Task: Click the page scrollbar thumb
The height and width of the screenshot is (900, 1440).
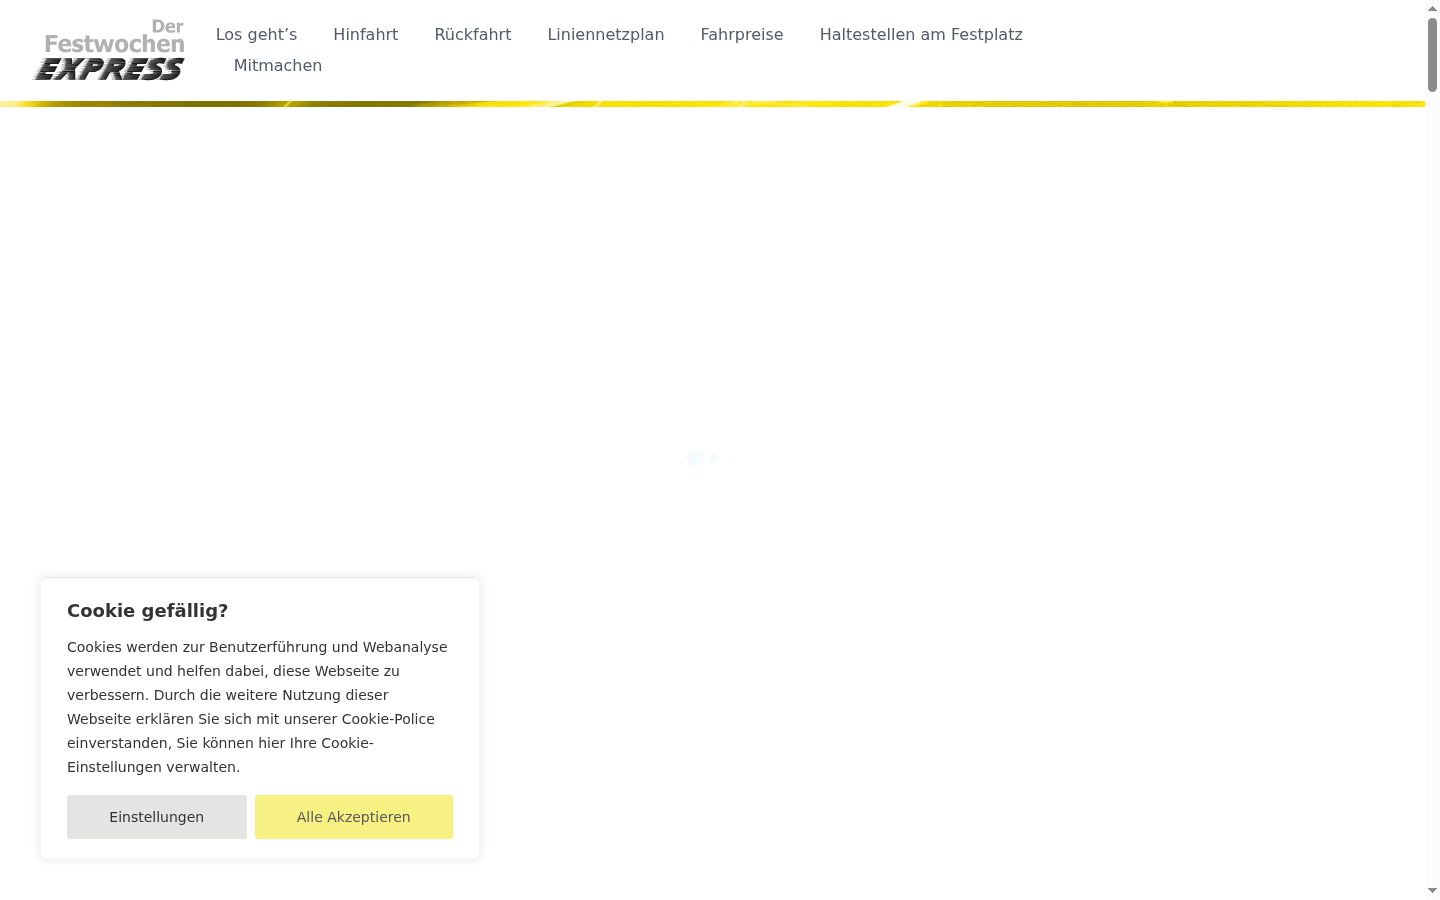Action: (x=1432, y=55)
